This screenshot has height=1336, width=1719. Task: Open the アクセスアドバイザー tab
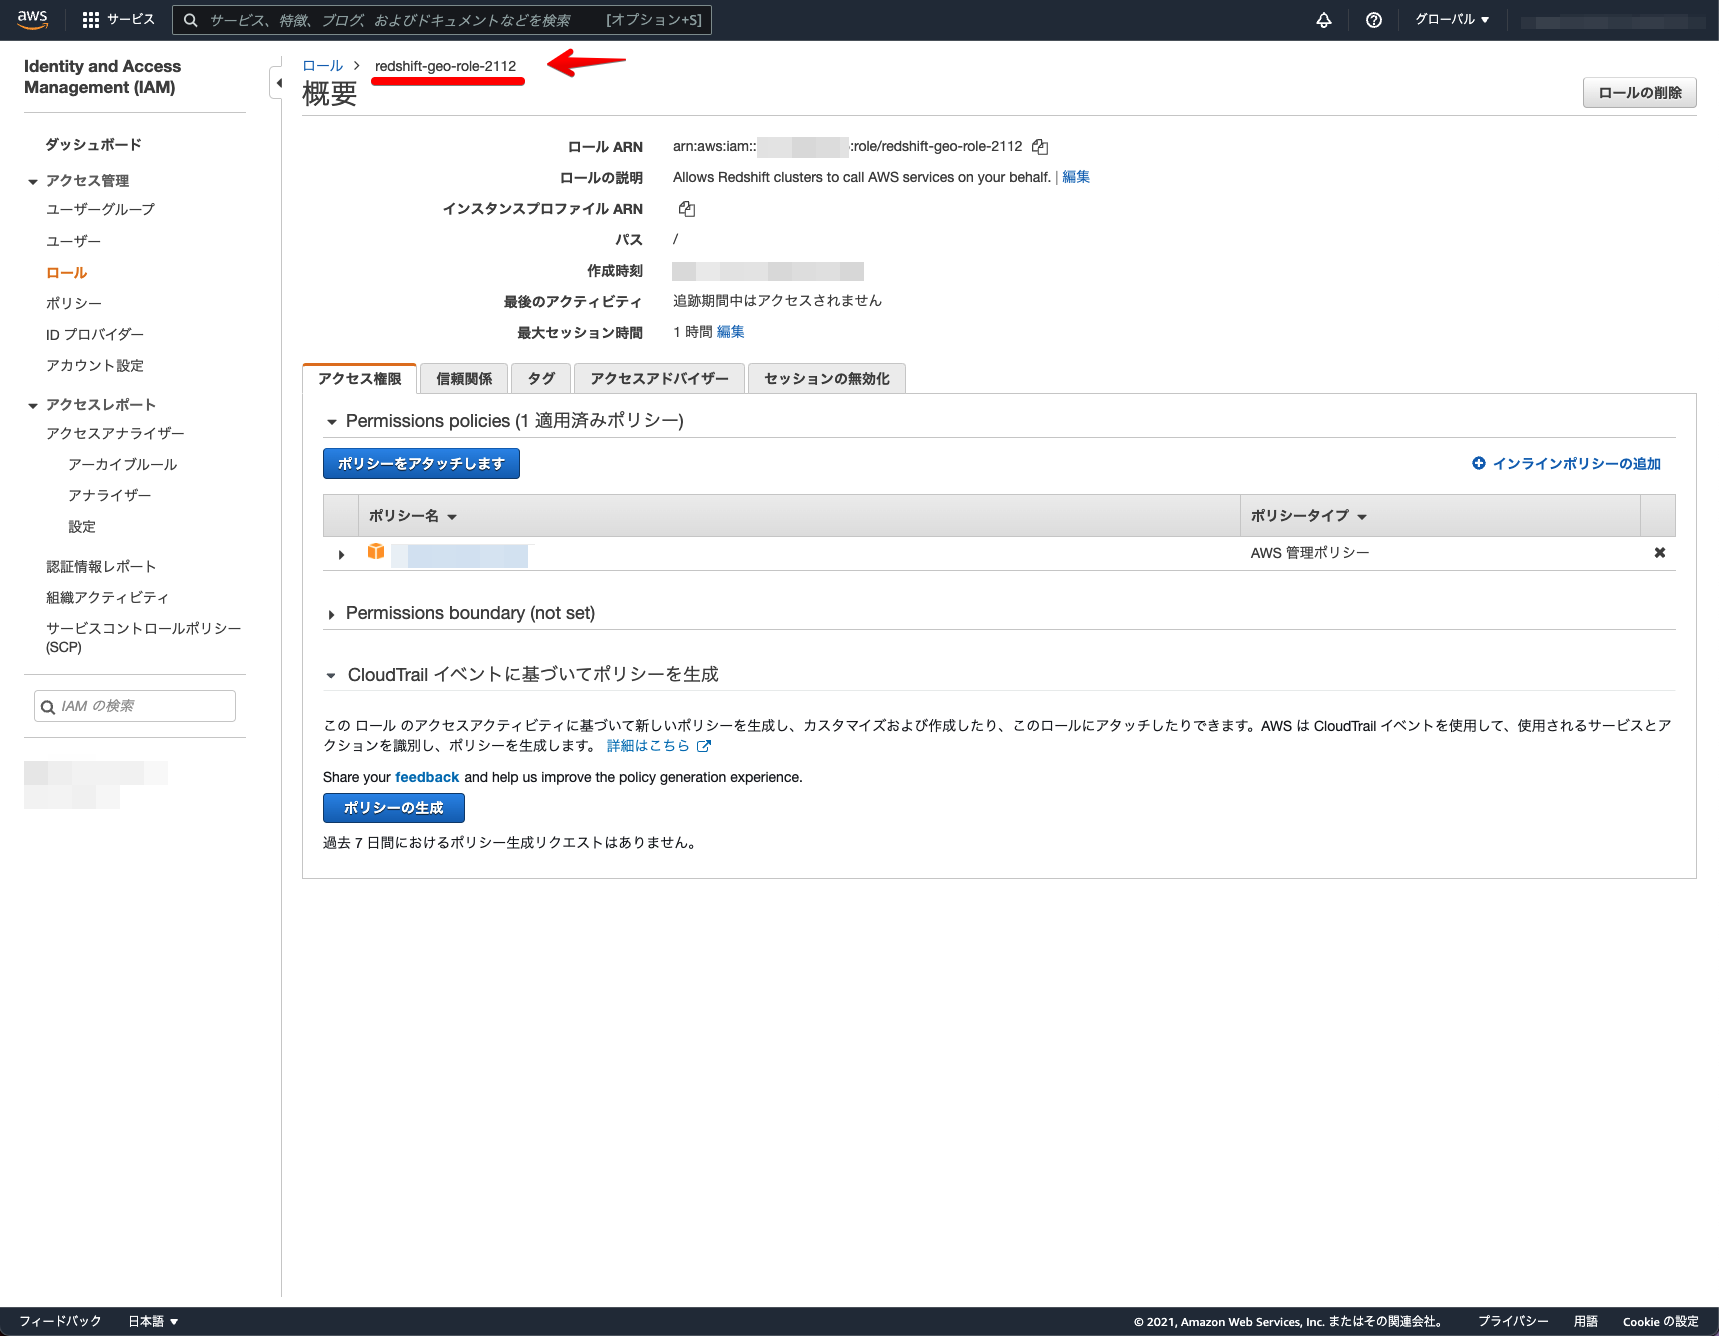coord(657,378)
